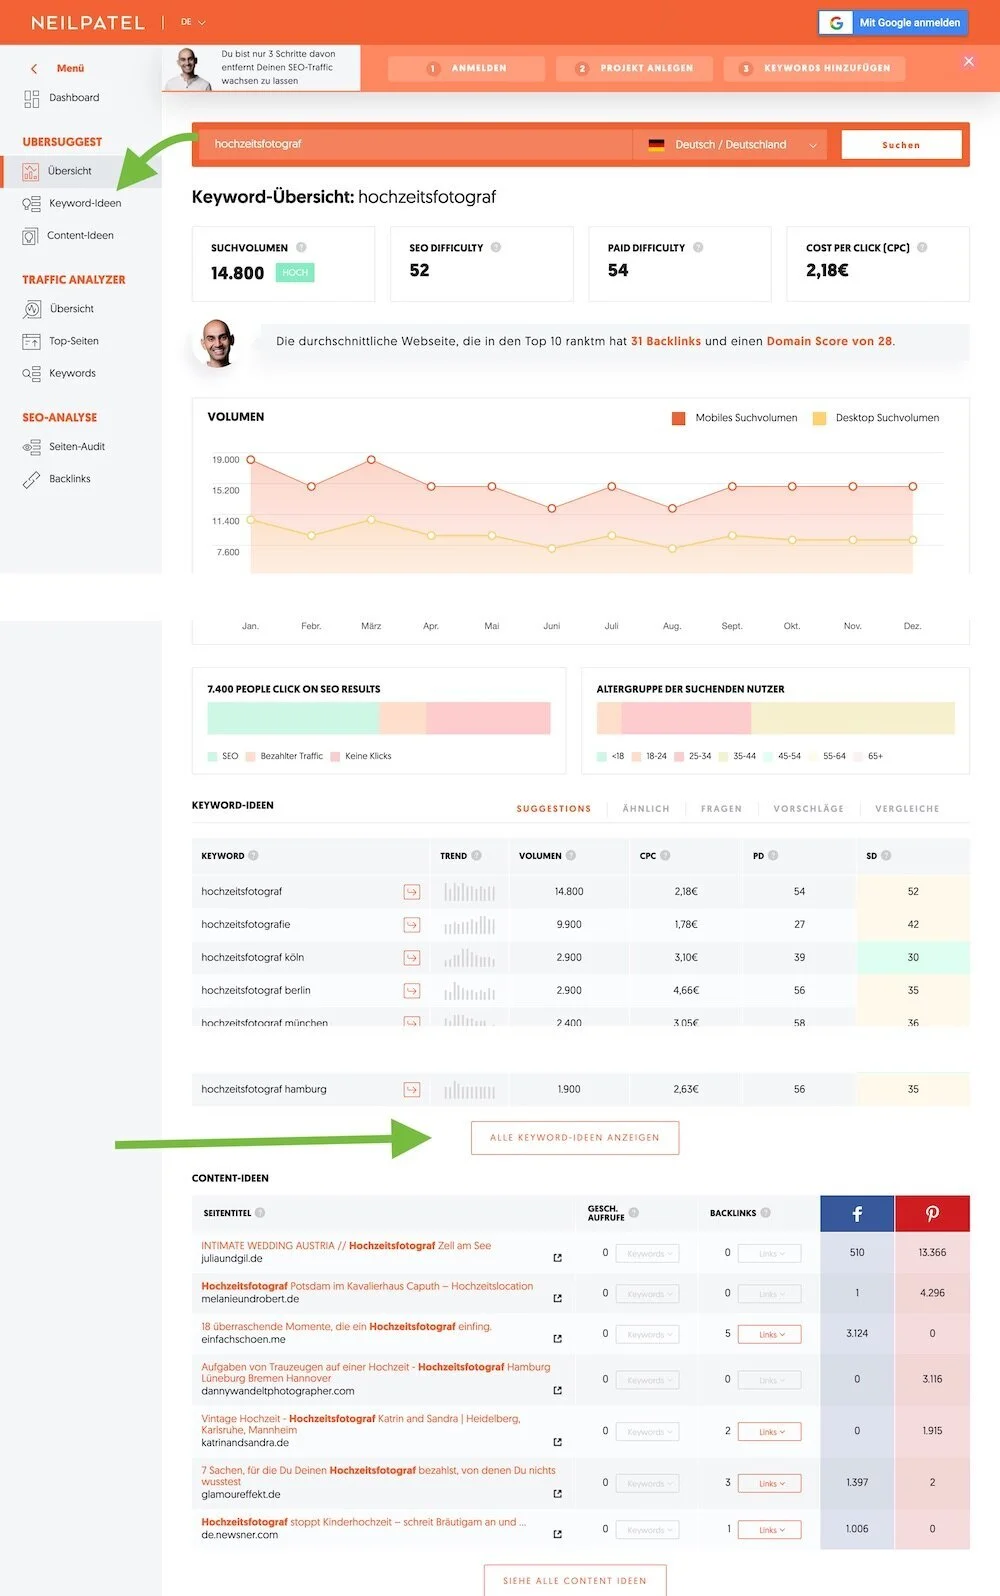Click the SEO legend swatch
The width and height of the screenshot is (1000, 1596).
[x=212, y=756]
